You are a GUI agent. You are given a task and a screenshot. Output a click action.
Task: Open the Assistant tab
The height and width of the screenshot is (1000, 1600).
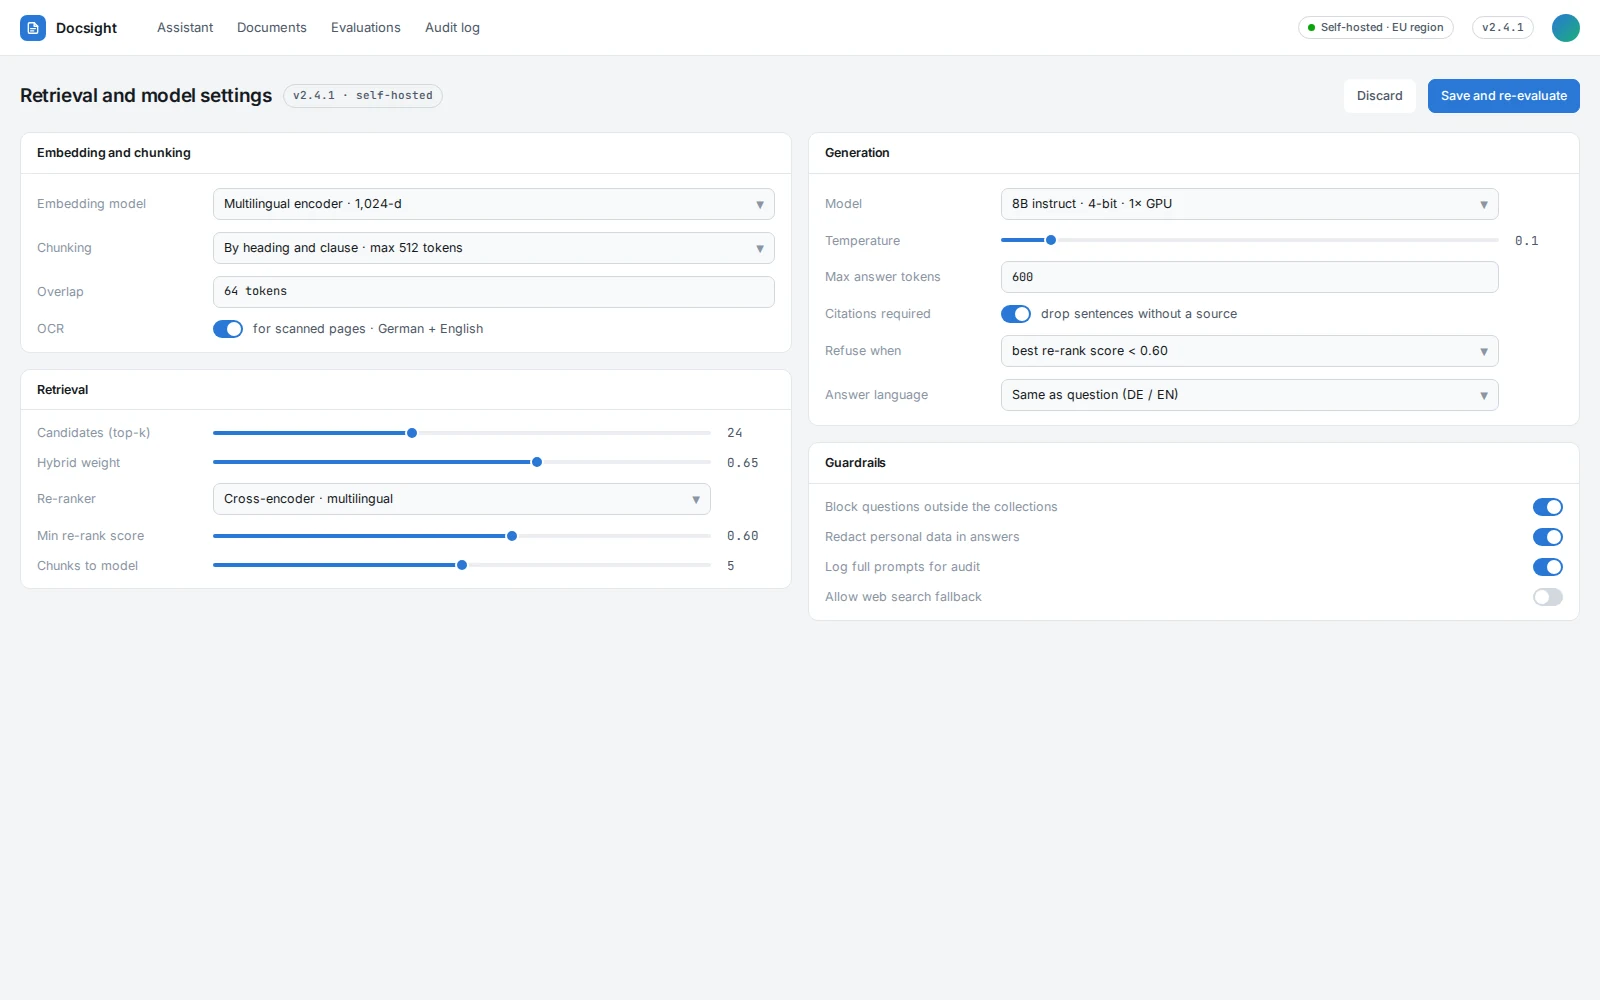point(185,28)
